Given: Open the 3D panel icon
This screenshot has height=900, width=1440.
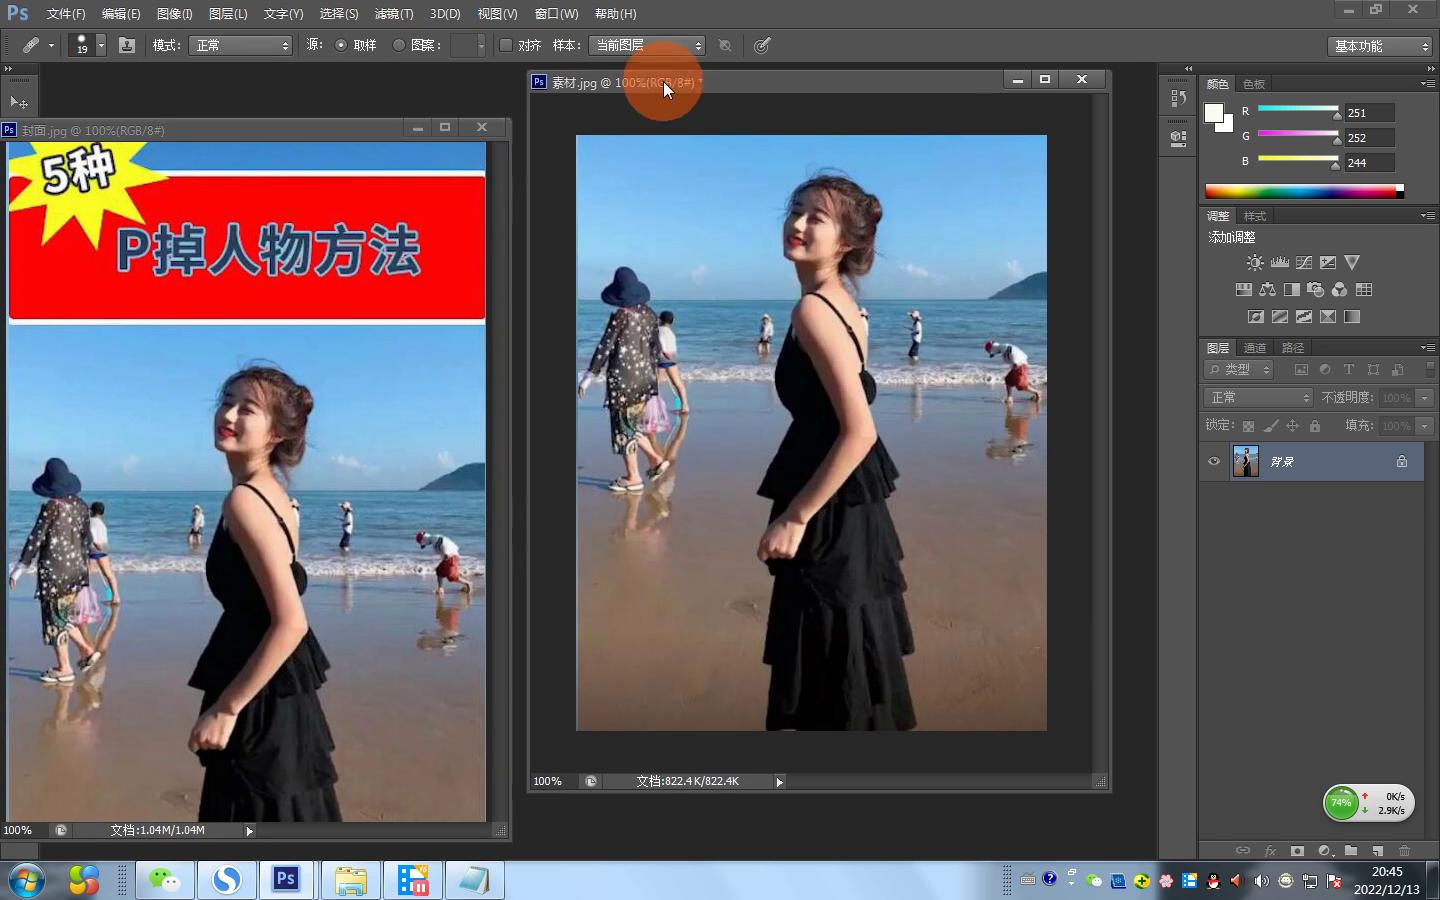Looking at the screenshot, I should click(x=1178, y=138).
